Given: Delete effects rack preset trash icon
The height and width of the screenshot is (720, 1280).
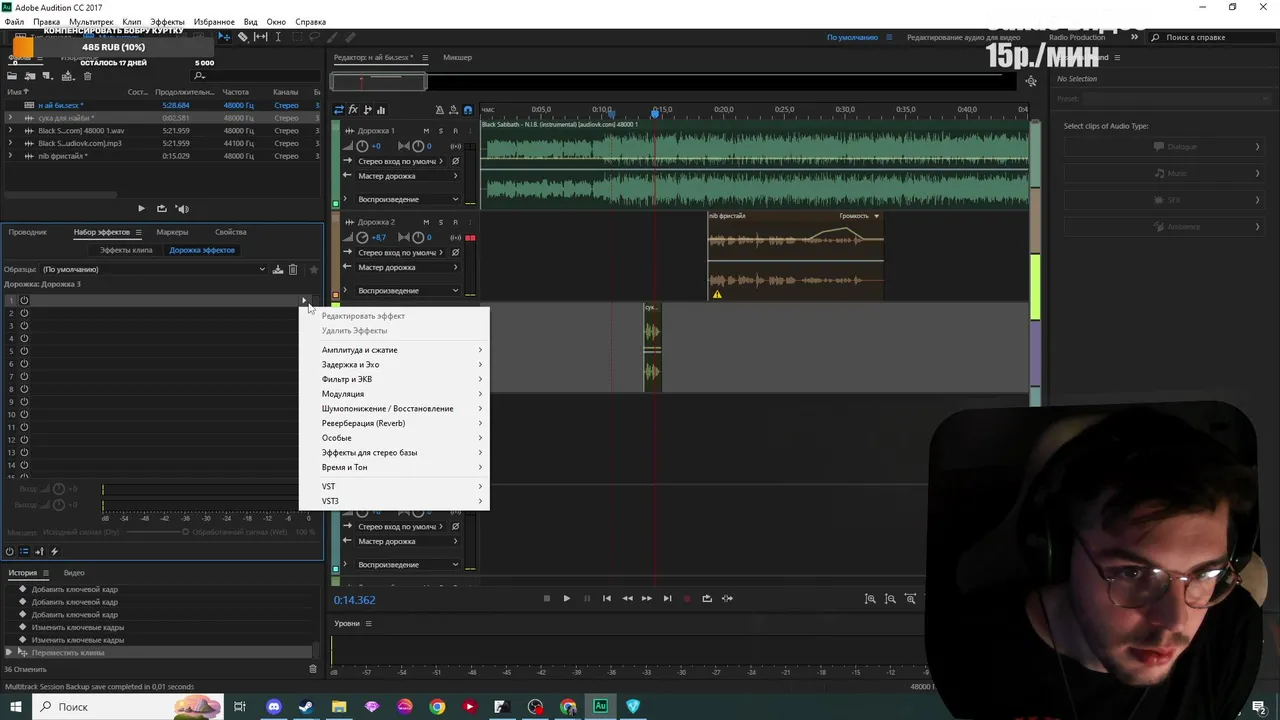Looking at the screenshot, I should pyautogui.click(x=293, y=269).
